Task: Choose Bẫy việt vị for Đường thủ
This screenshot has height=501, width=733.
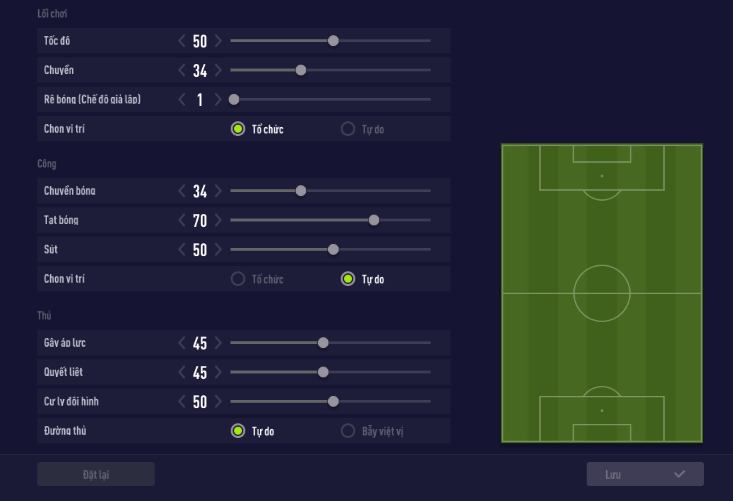Action: click(348, 431)
